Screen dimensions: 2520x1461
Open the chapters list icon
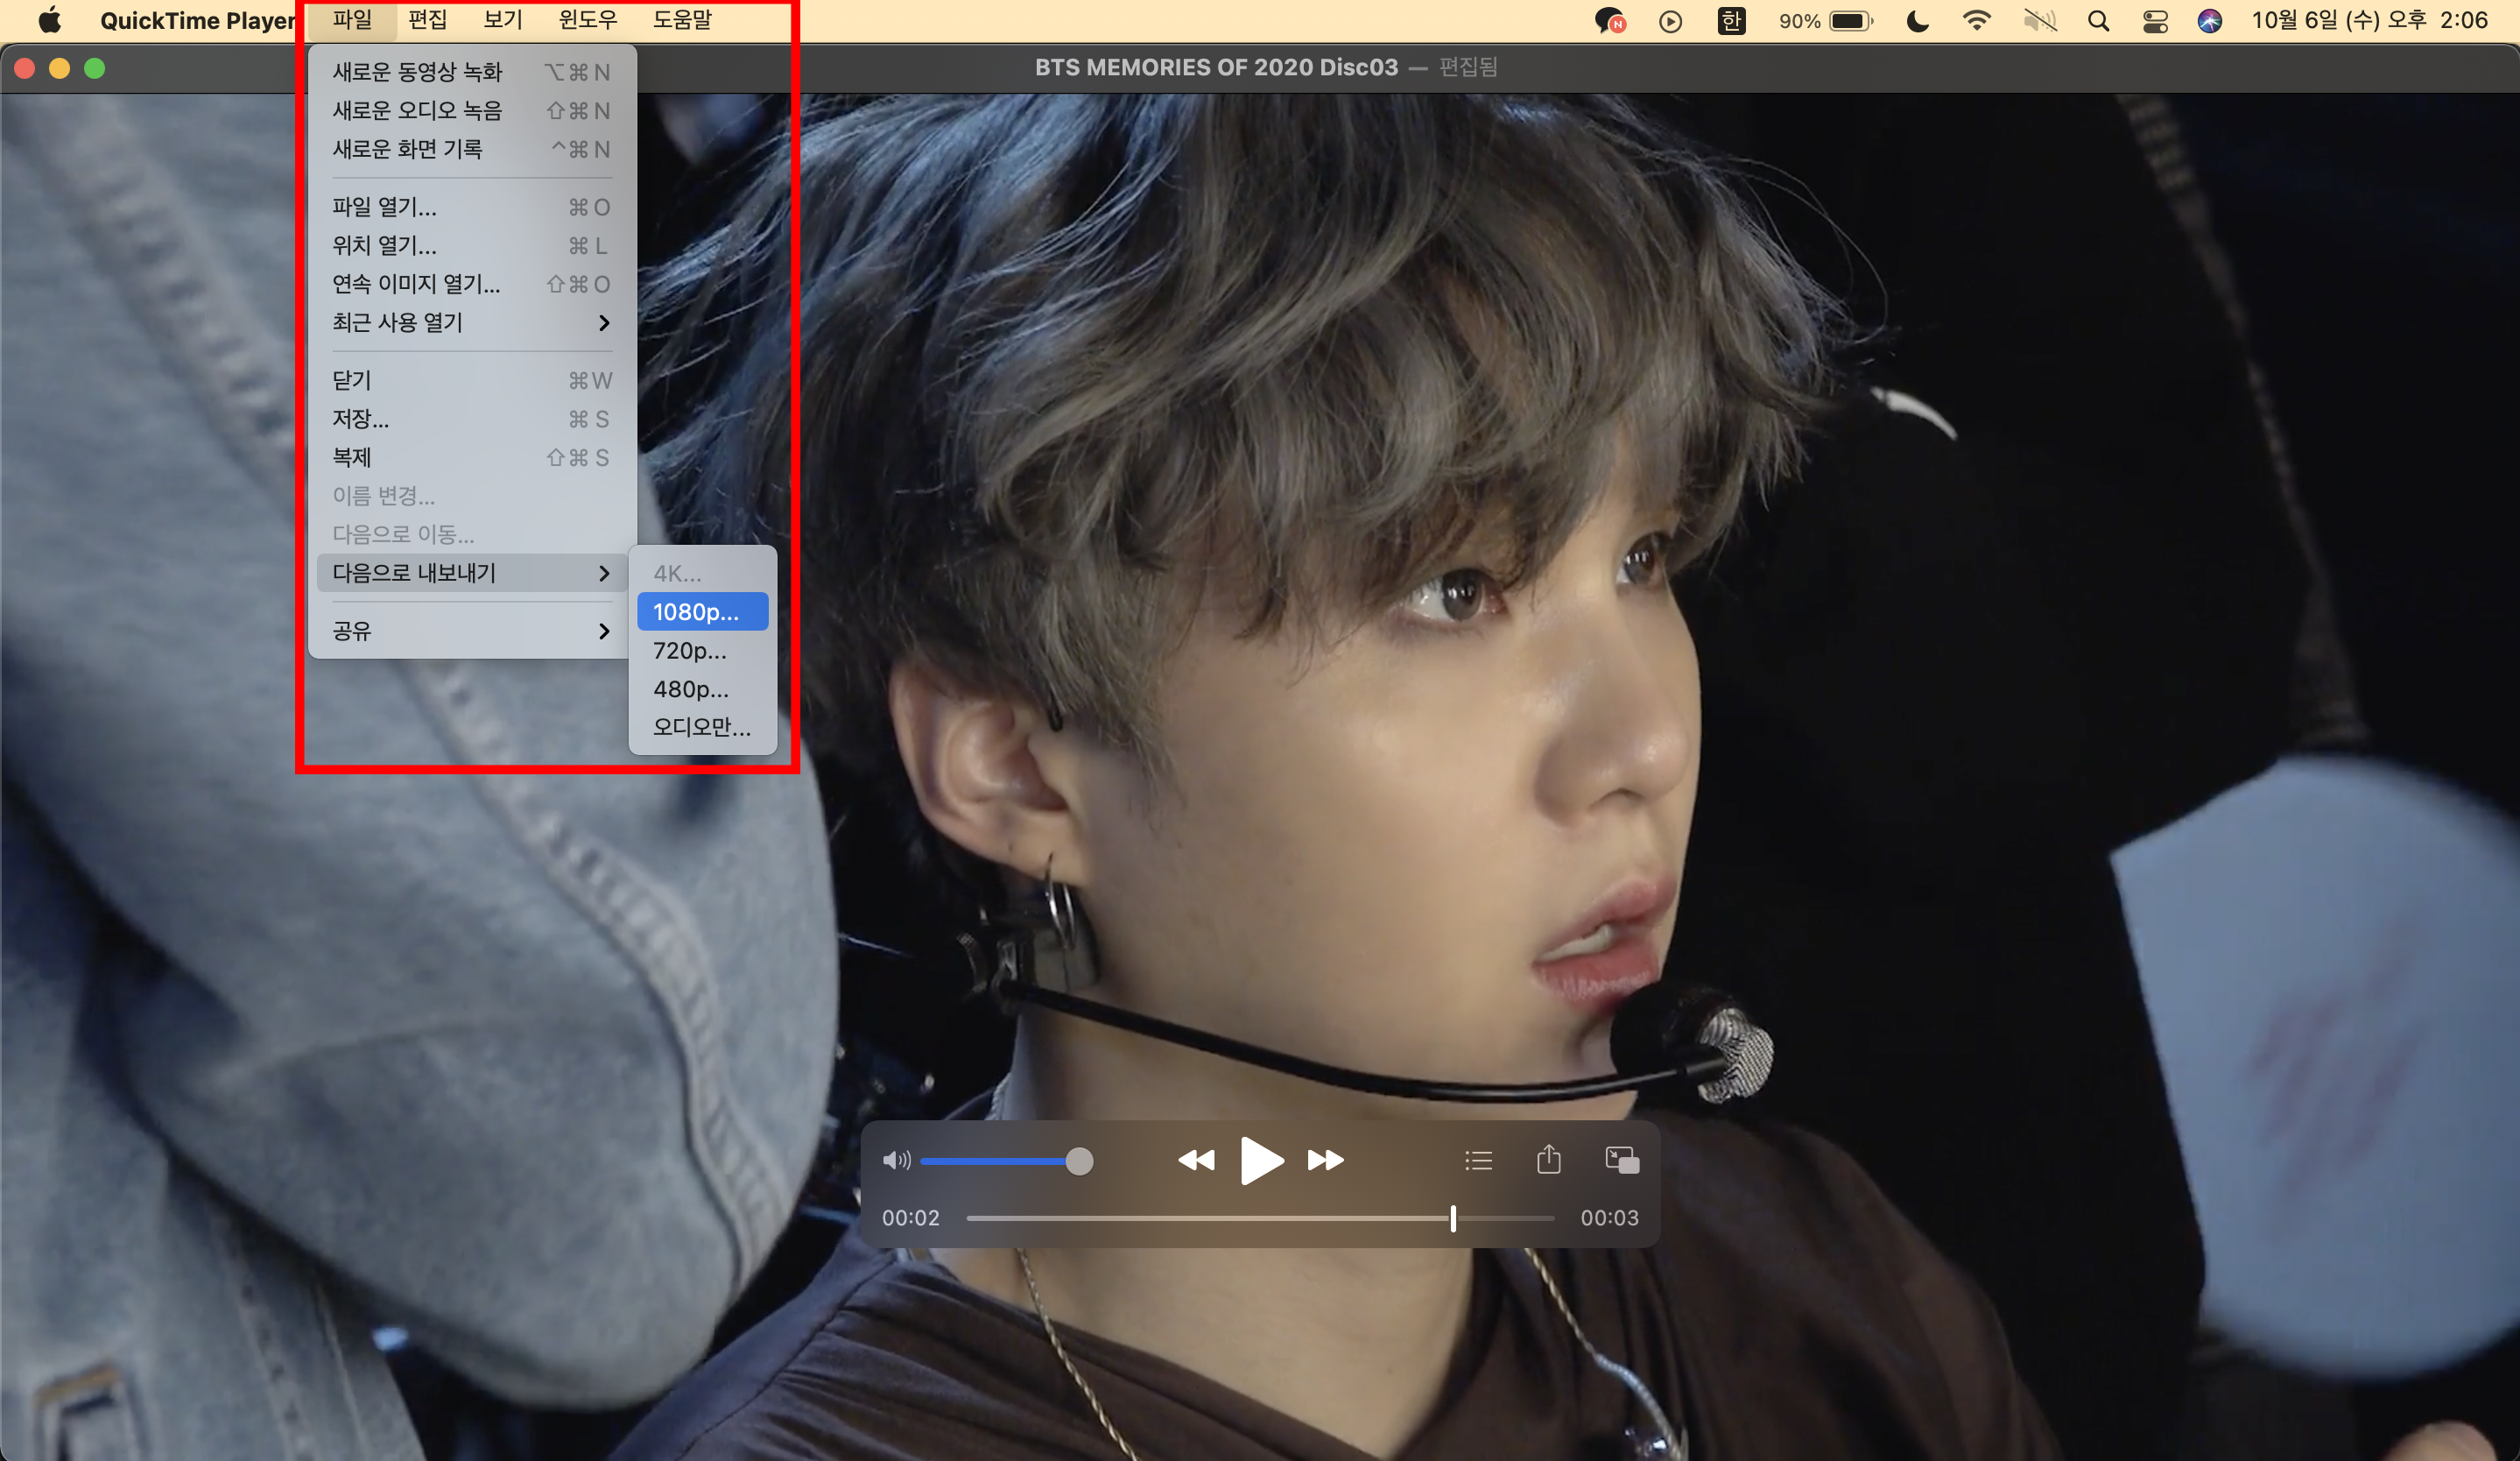point(1478,1160)
